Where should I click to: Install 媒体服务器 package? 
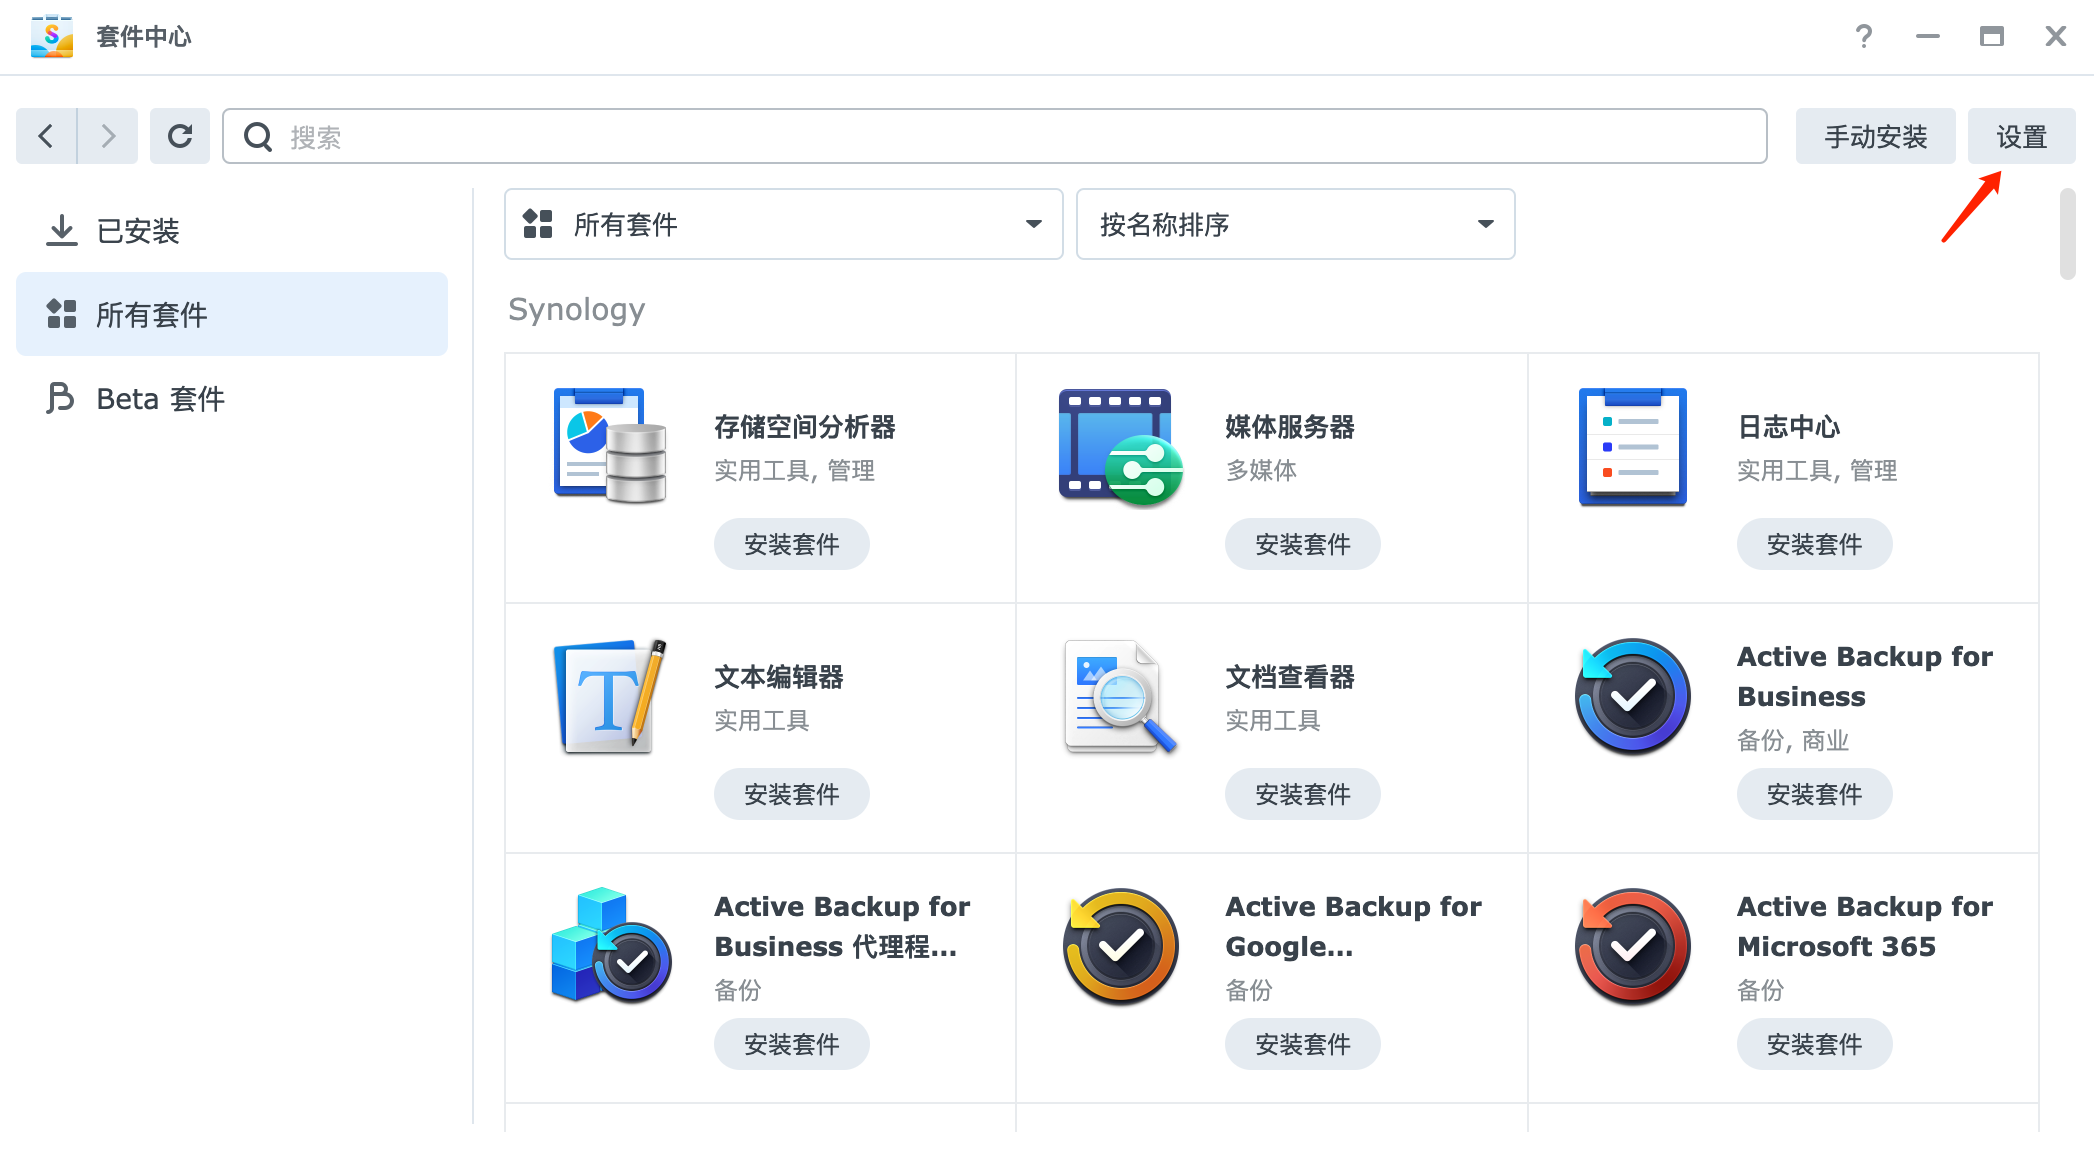(x=1303, y=544)
